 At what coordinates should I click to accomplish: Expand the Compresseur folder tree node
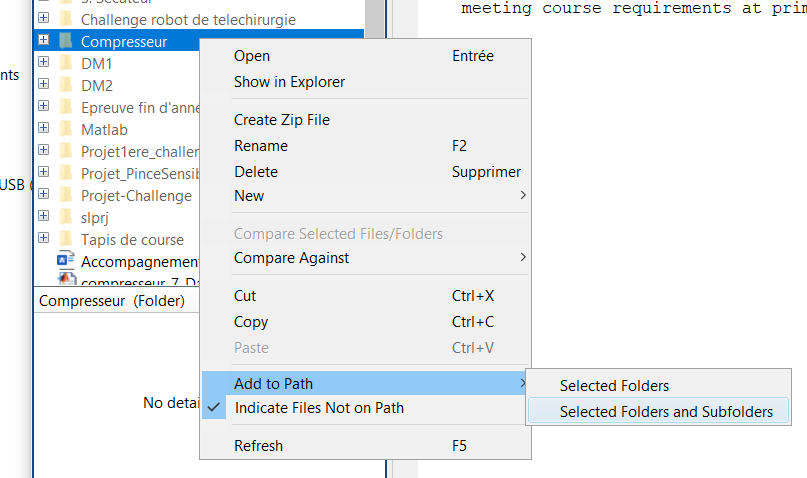(44, 40)
